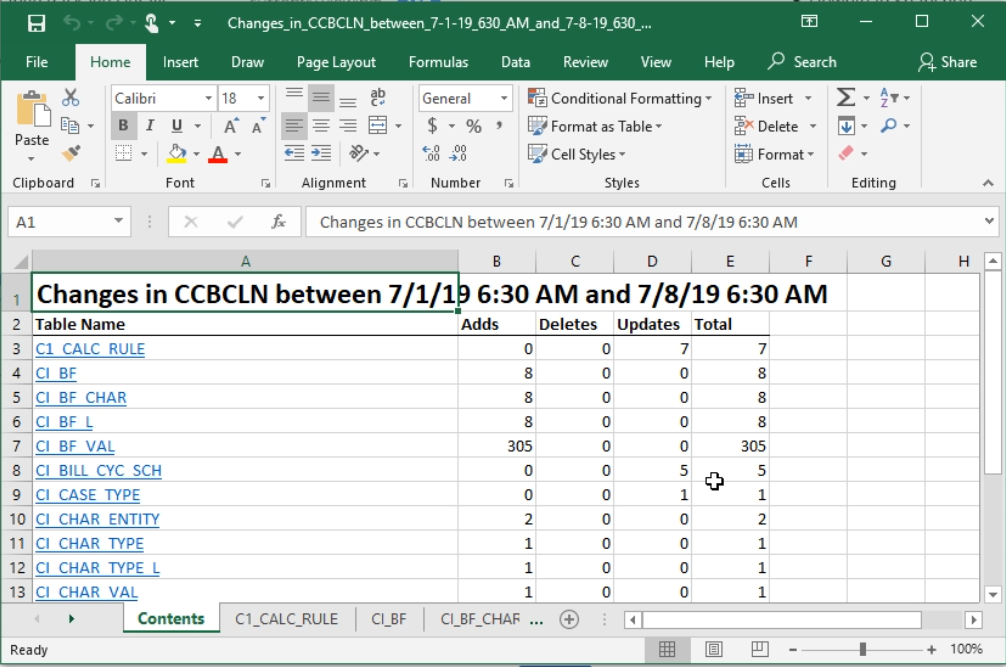Decrease indent in the Alignment group
Viewport: 1006px width, 667px height.
pyautogui.click(x=294, y=154)
